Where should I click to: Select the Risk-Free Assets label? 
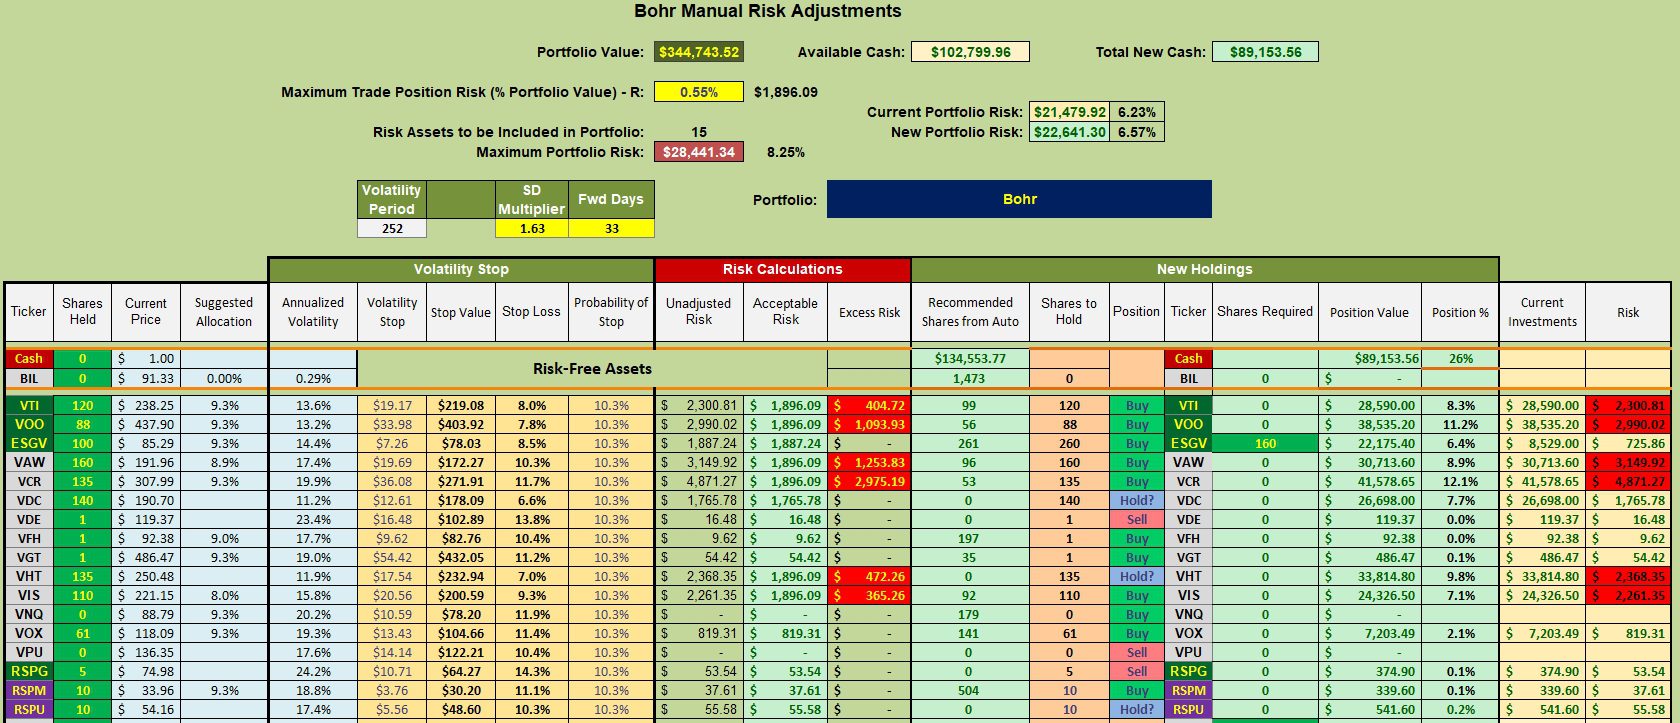(592, 368)
